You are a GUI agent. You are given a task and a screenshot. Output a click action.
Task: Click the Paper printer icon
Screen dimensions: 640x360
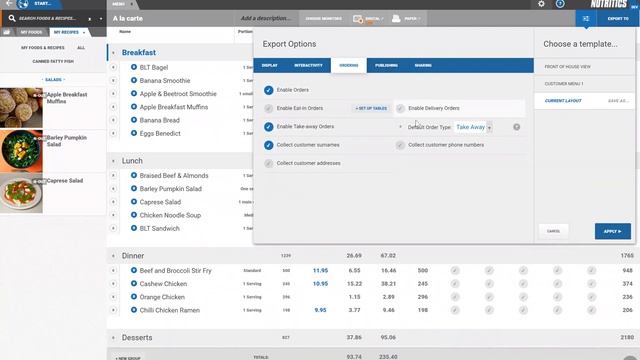pyautogui.click(x=396, y=18)
